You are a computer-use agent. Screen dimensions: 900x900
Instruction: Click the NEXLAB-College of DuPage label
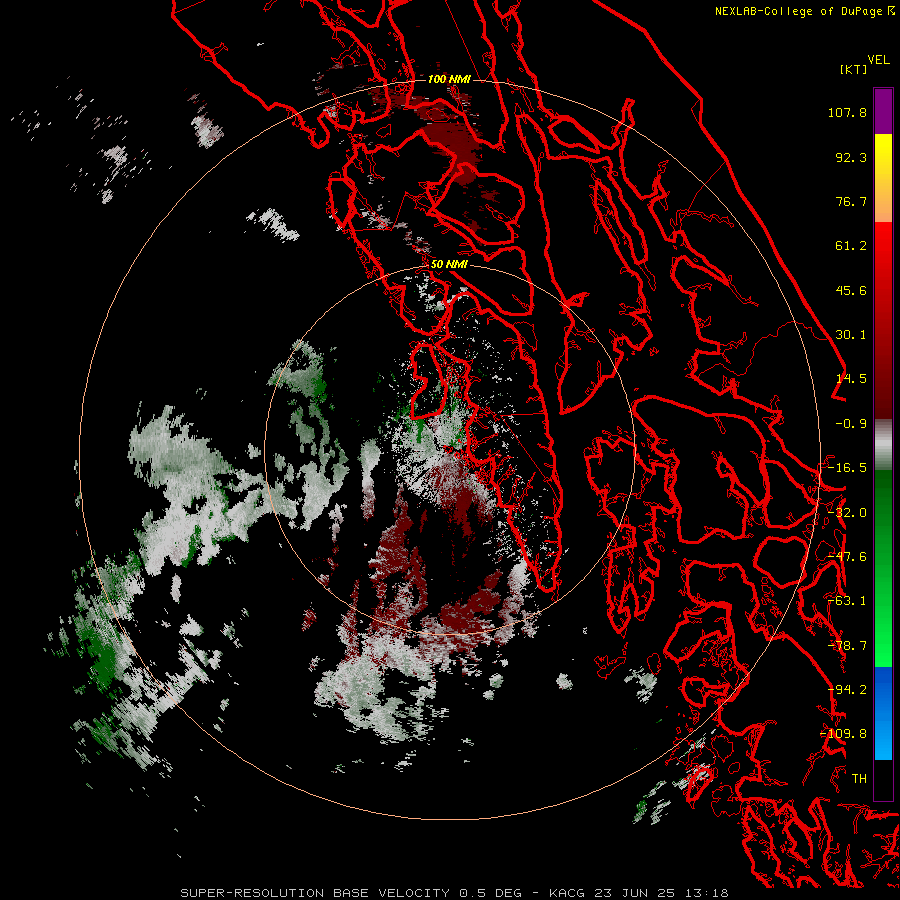(804, 11)
